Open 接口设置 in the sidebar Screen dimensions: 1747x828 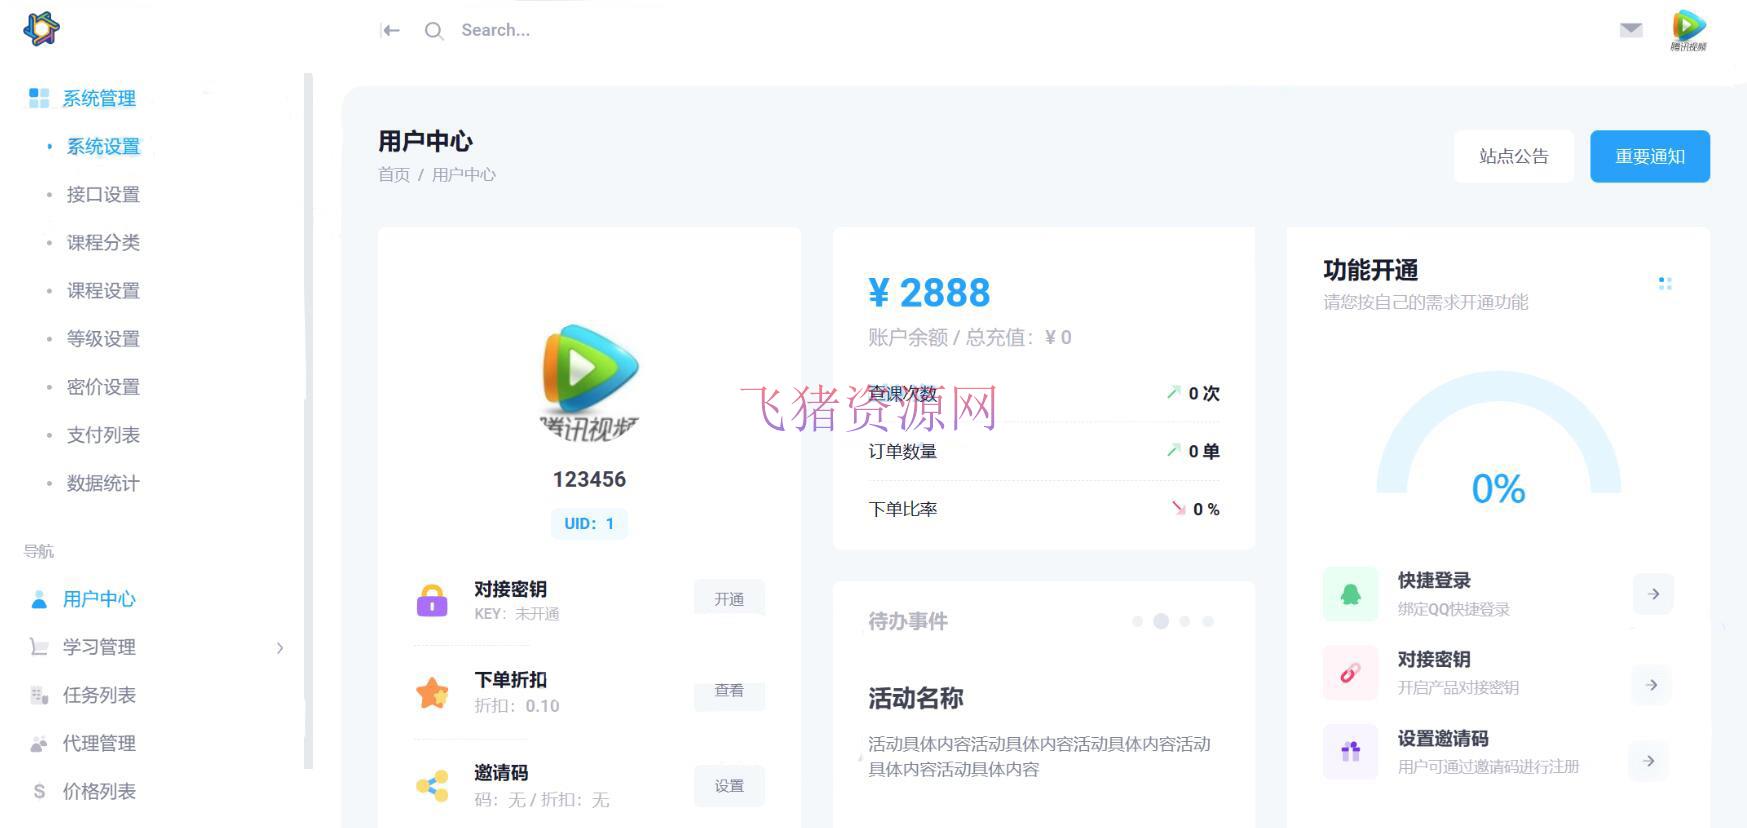pos(103,194)
